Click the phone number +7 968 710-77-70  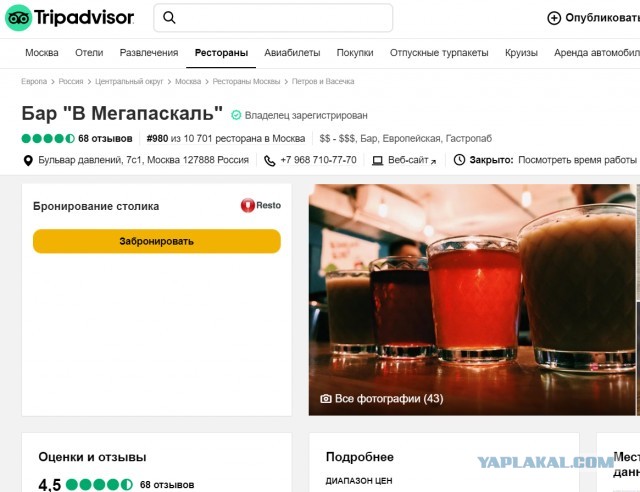pos(318,160)
